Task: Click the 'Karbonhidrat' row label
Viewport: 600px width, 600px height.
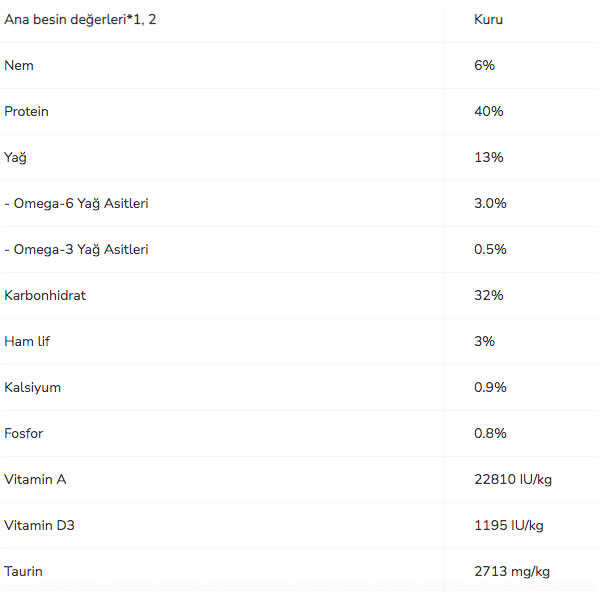Action: pos(45,295)
